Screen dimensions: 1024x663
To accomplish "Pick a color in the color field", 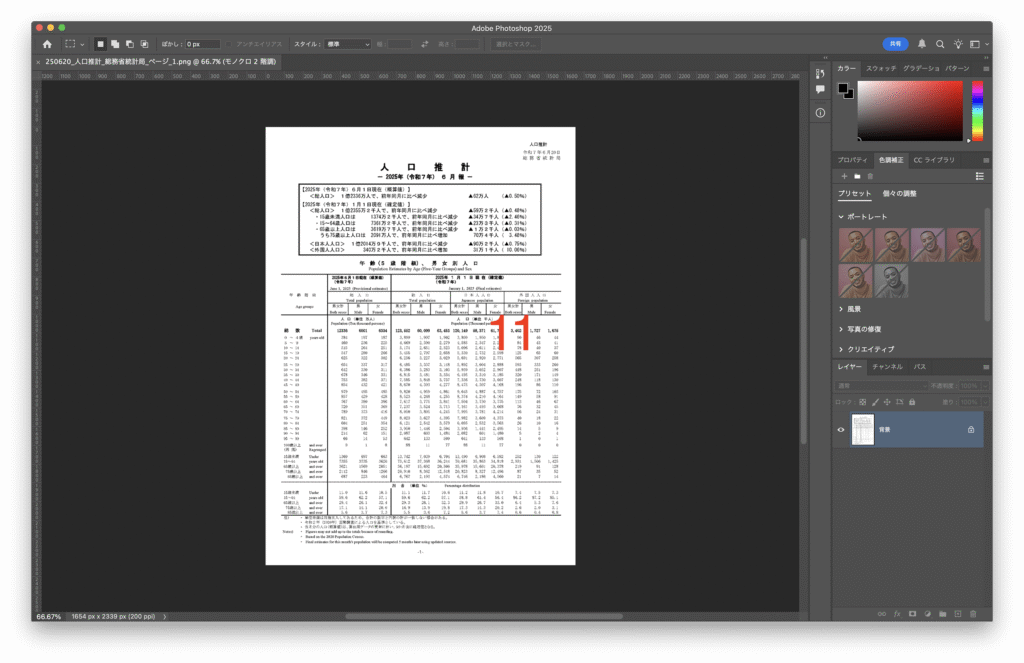I will point(910,110).
